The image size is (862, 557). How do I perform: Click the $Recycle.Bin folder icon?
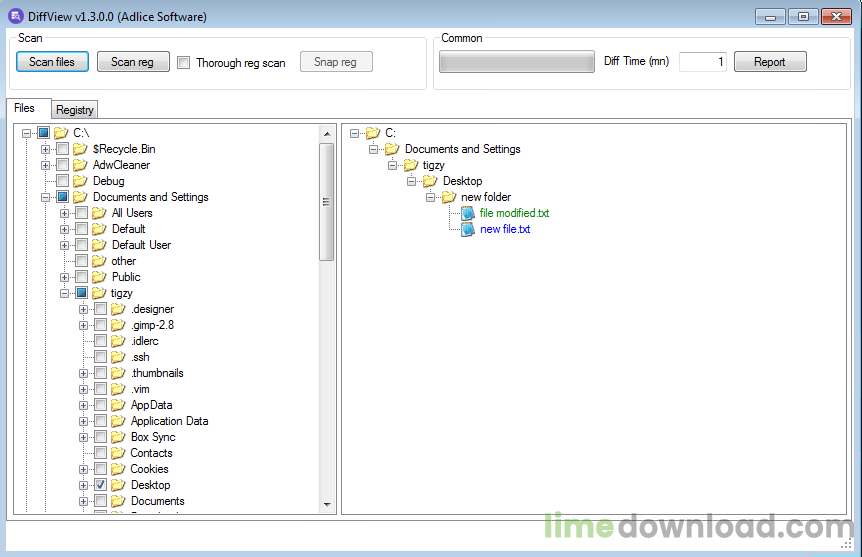tap(80, 149)
